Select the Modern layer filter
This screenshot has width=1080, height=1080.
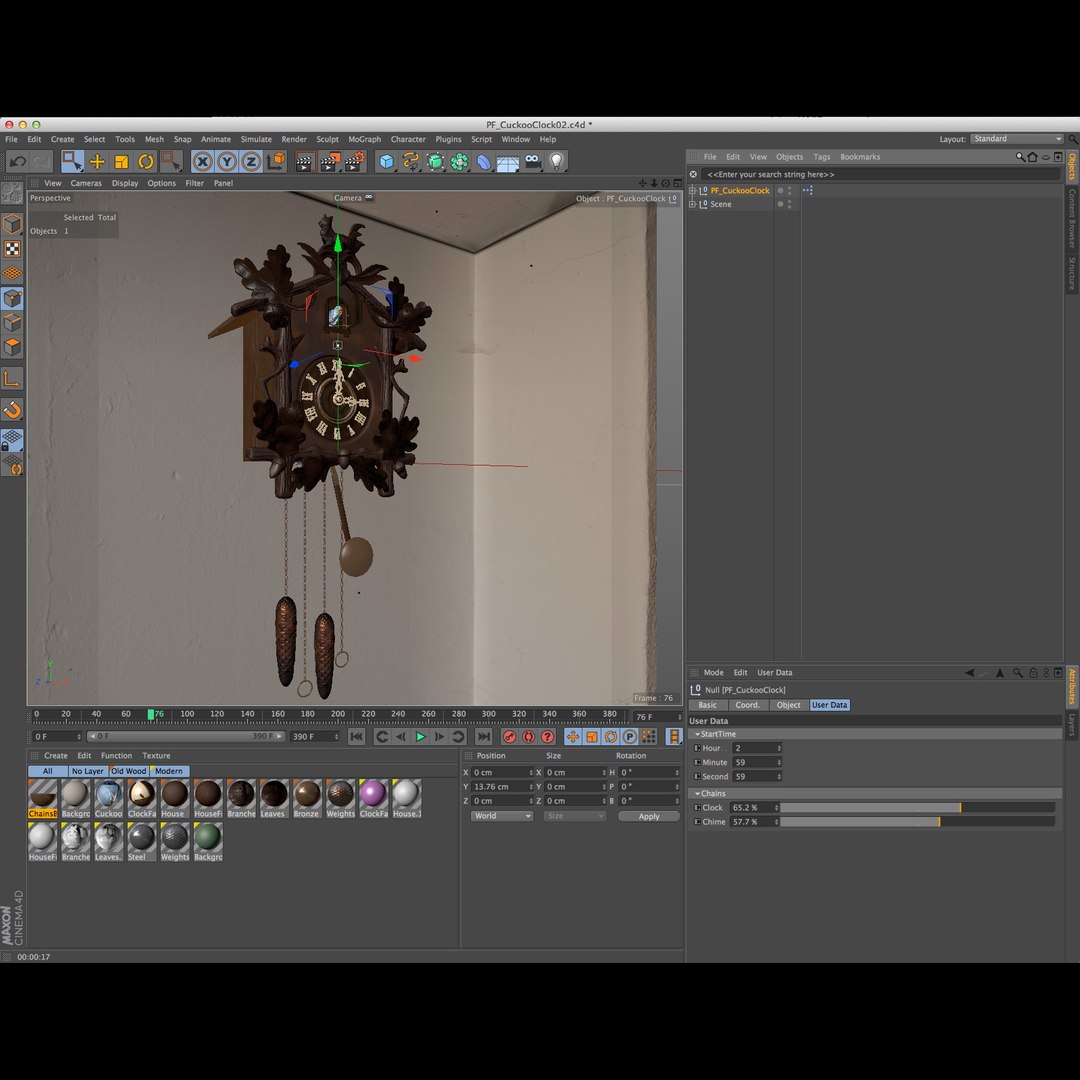tap(169, 771)
